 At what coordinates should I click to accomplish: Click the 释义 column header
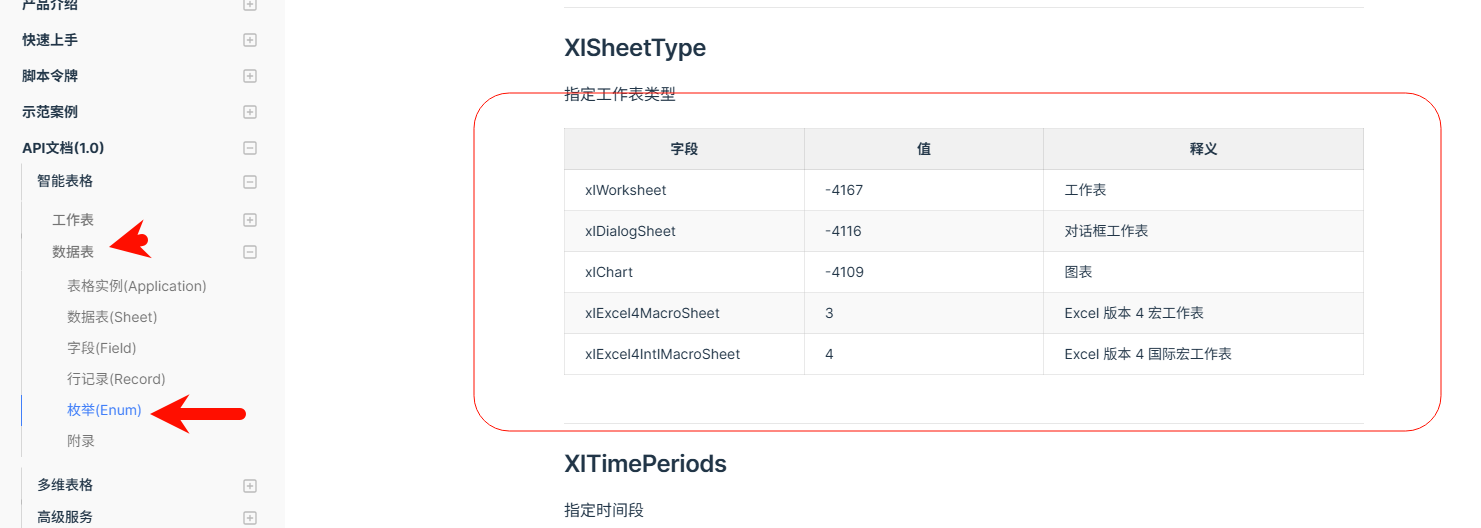click(x=1203, y=149)
